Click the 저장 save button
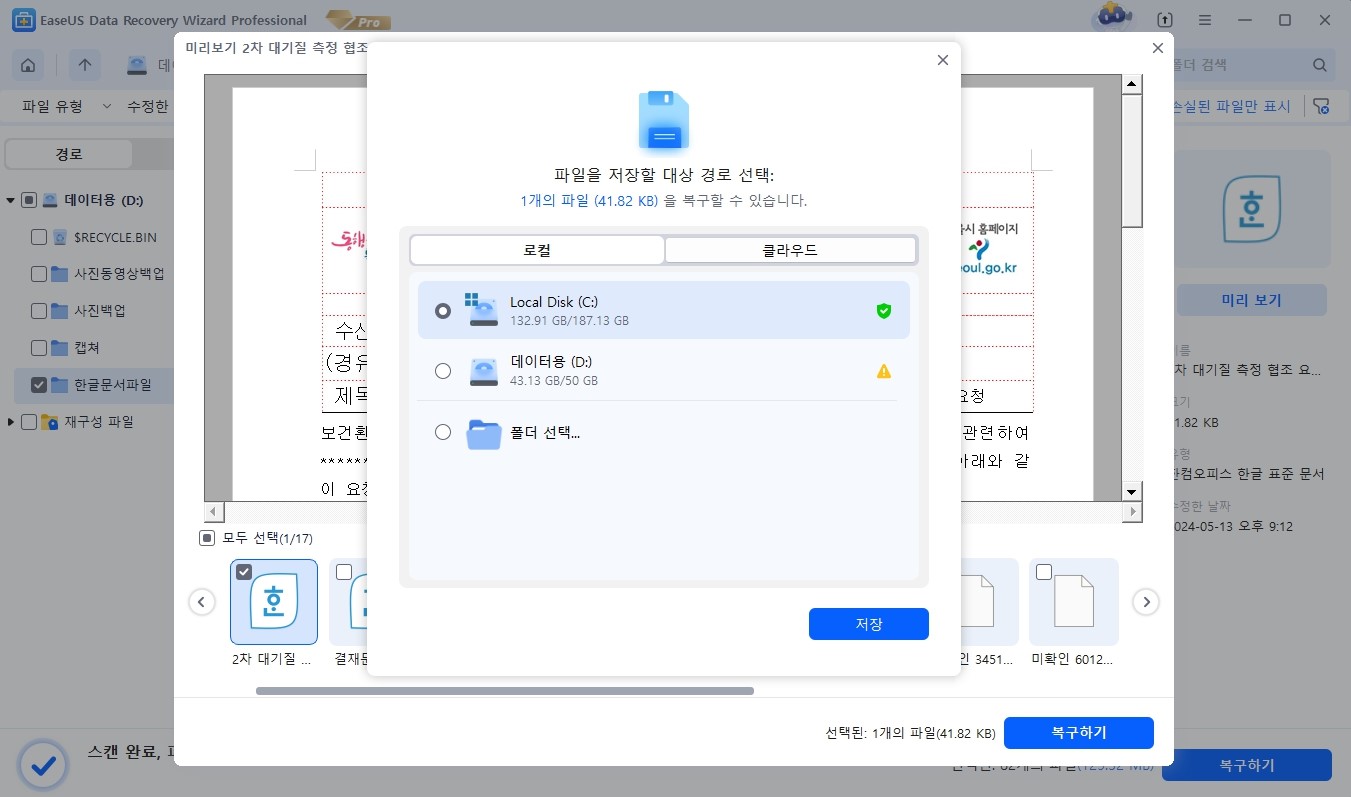The image size is (1351, 797). click(868, 623)
